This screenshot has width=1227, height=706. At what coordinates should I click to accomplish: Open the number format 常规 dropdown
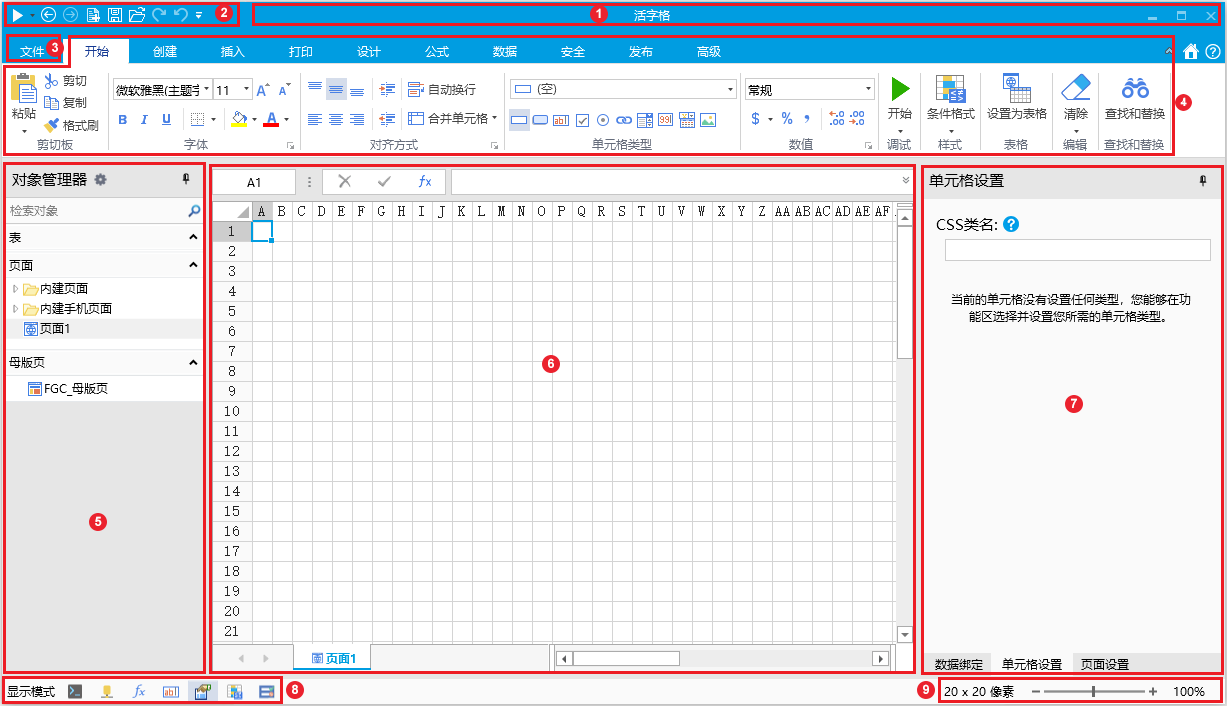click(x=868, y=90)
